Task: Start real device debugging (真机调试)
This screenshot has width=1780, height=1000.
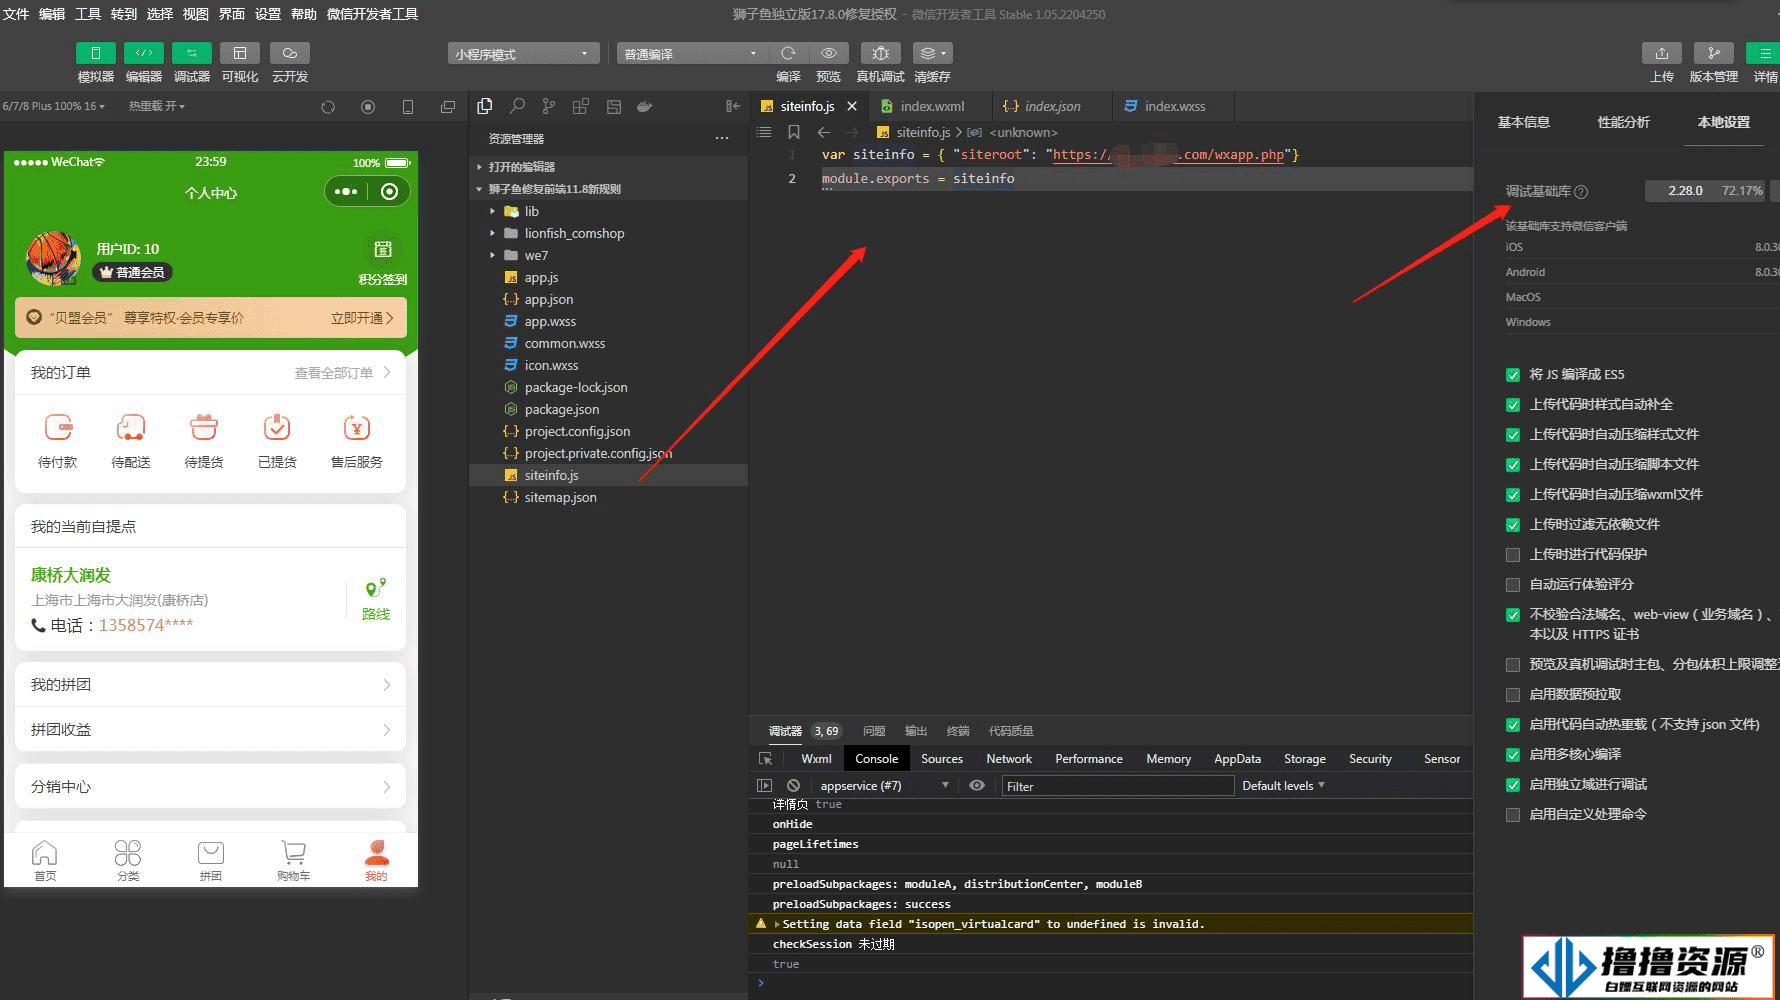Action: pos(880,53)
